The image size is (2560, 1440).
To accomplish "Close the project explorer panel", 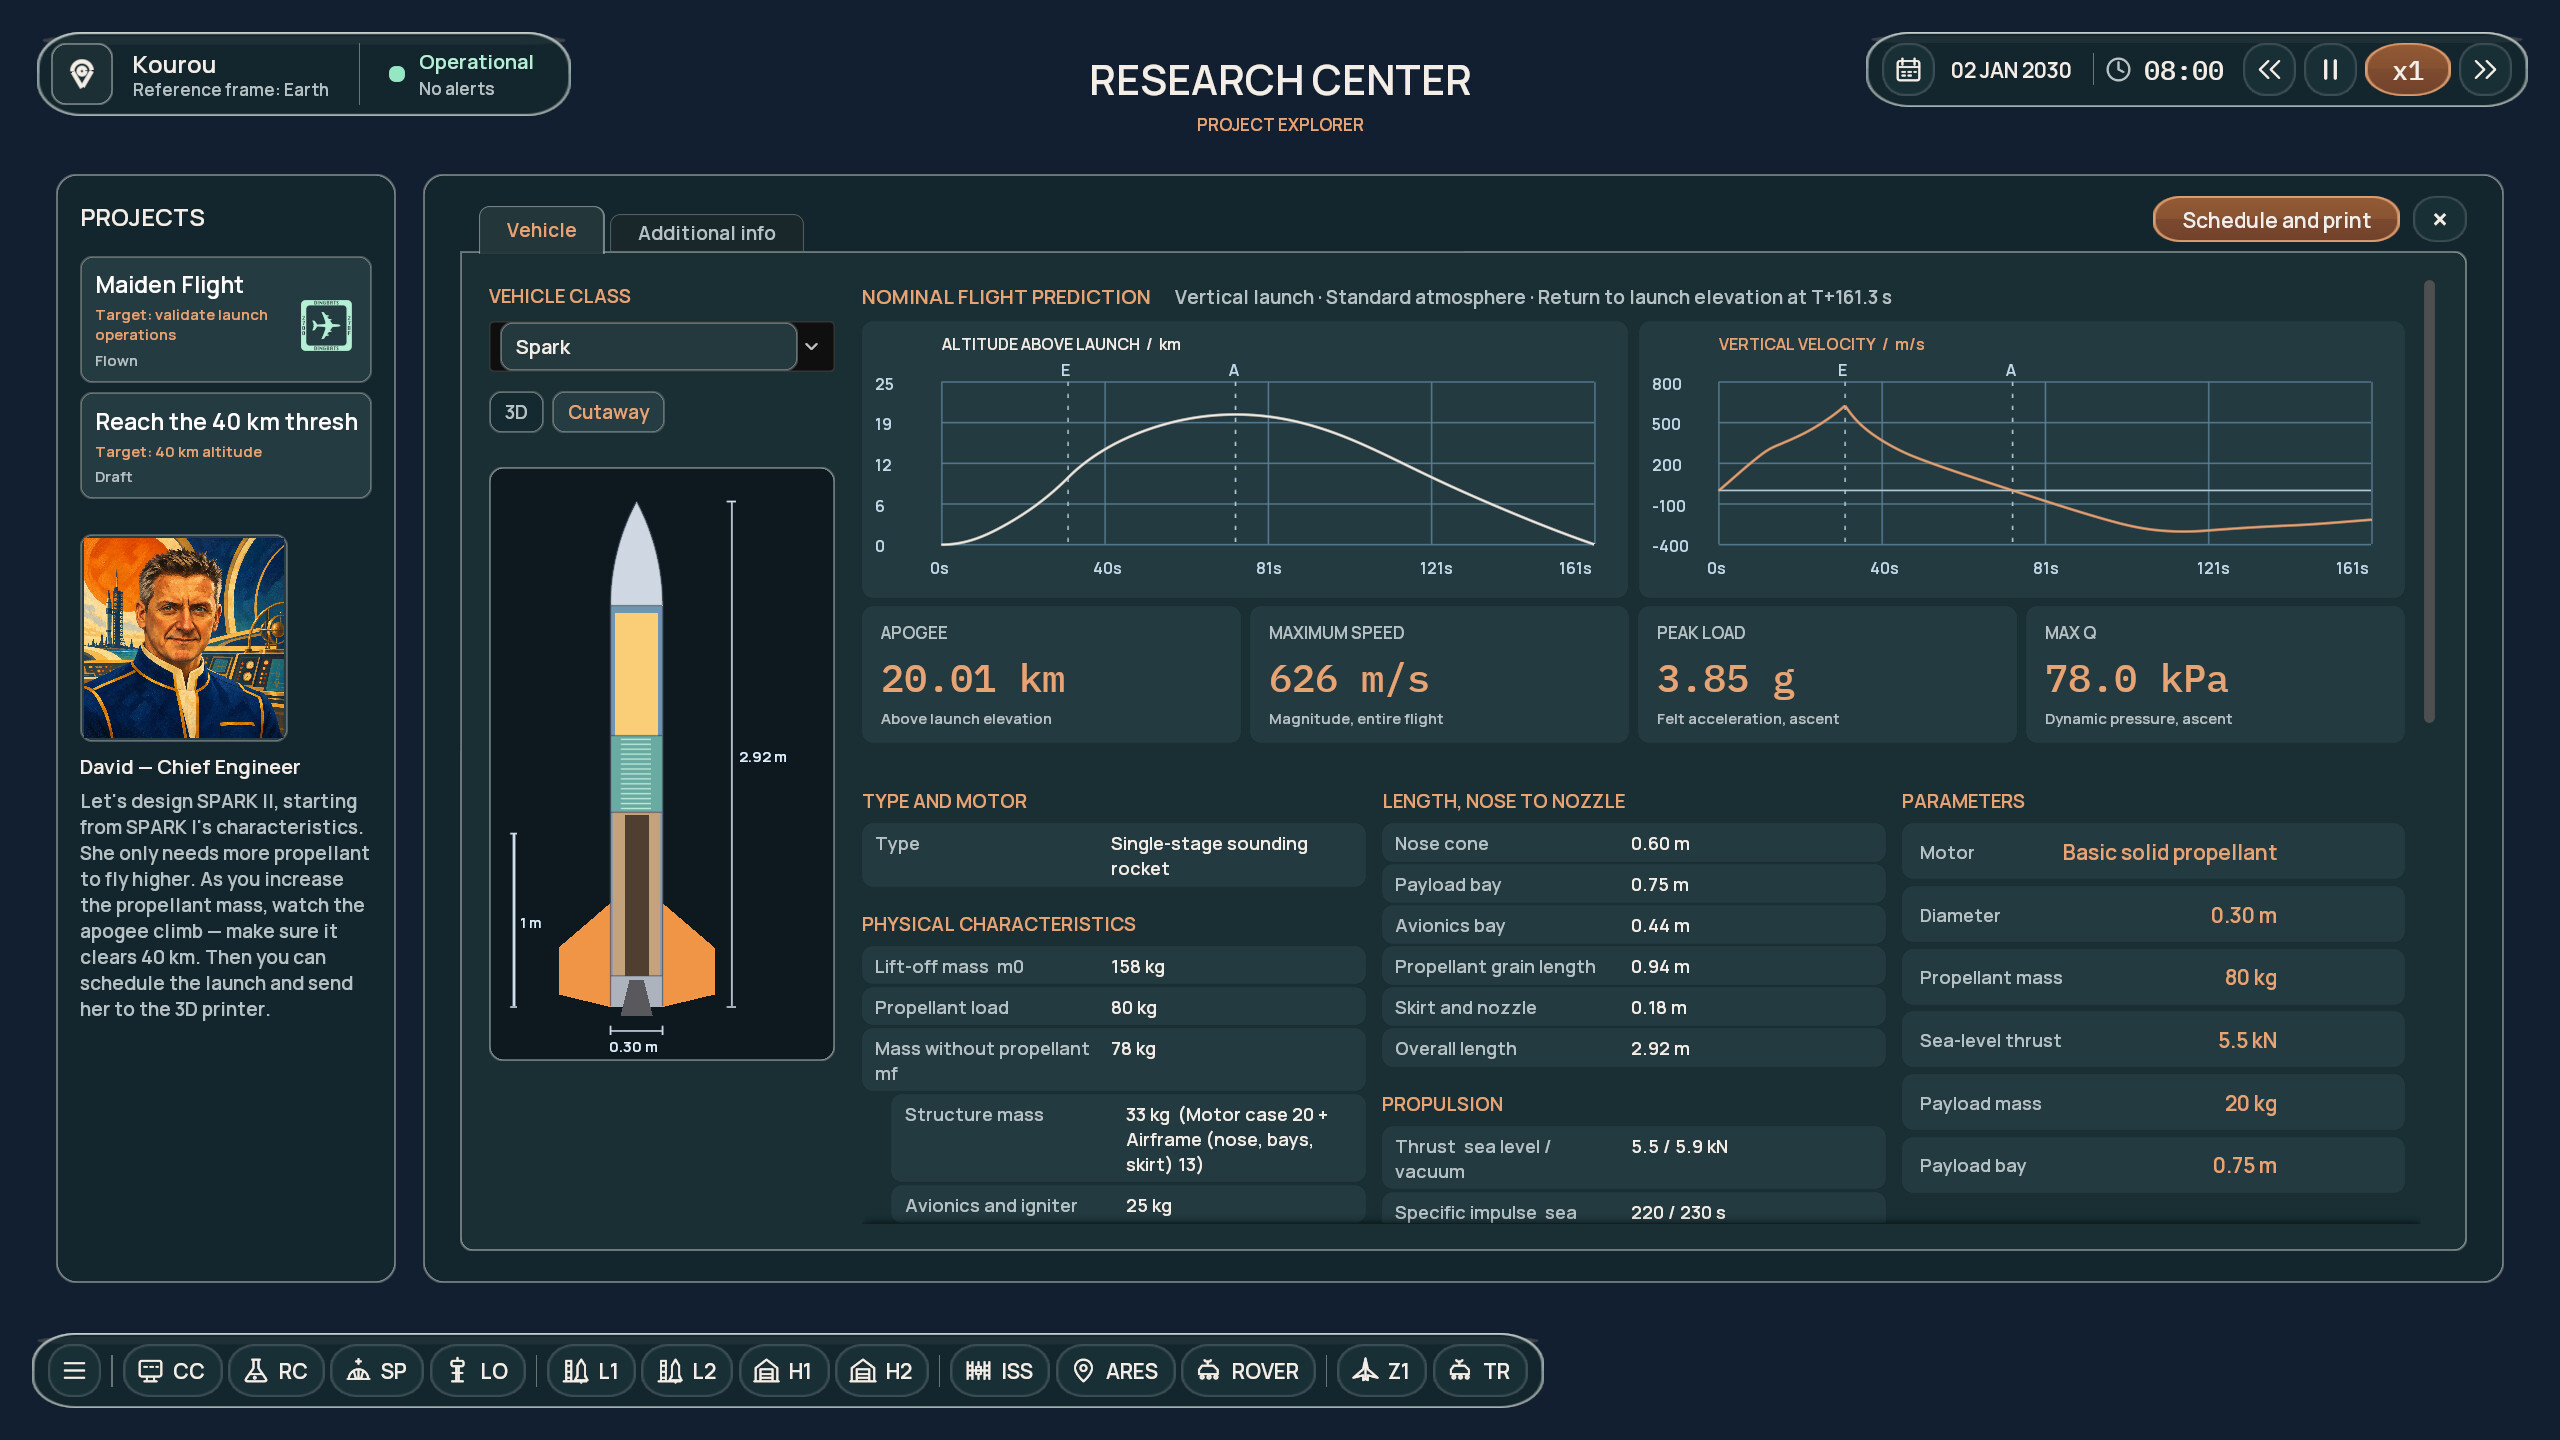I will click(2439, 219).
